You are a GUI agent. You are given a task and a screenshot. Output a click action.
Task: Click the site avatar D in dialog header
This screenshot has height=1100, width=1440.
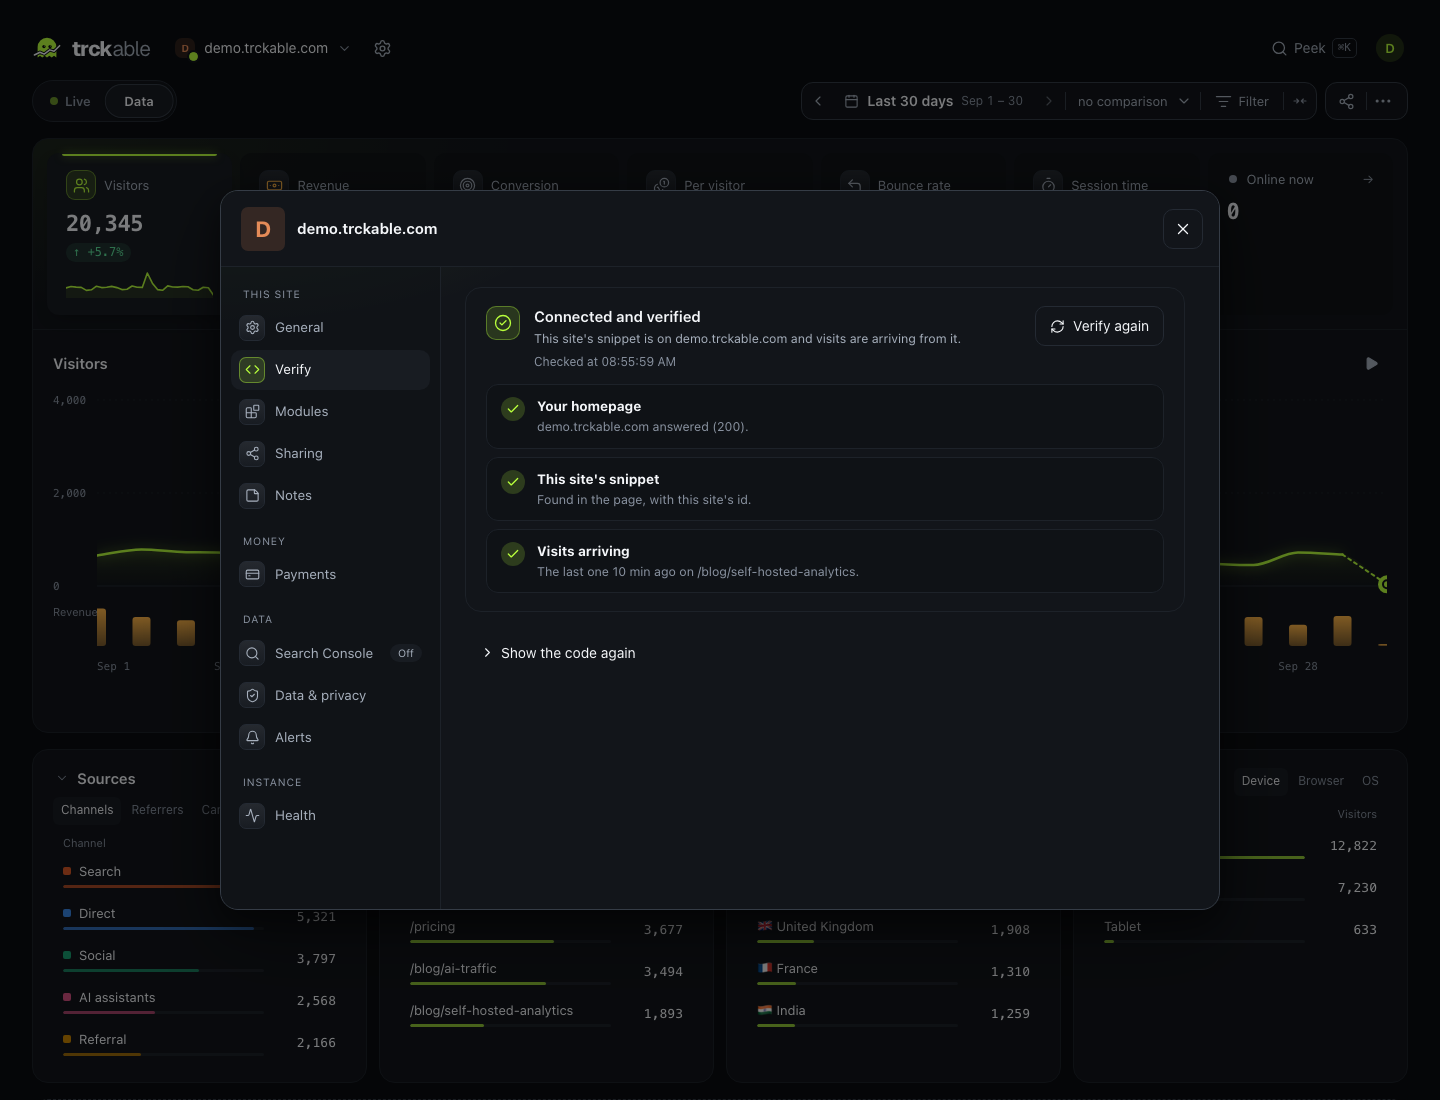coord(263,229)
